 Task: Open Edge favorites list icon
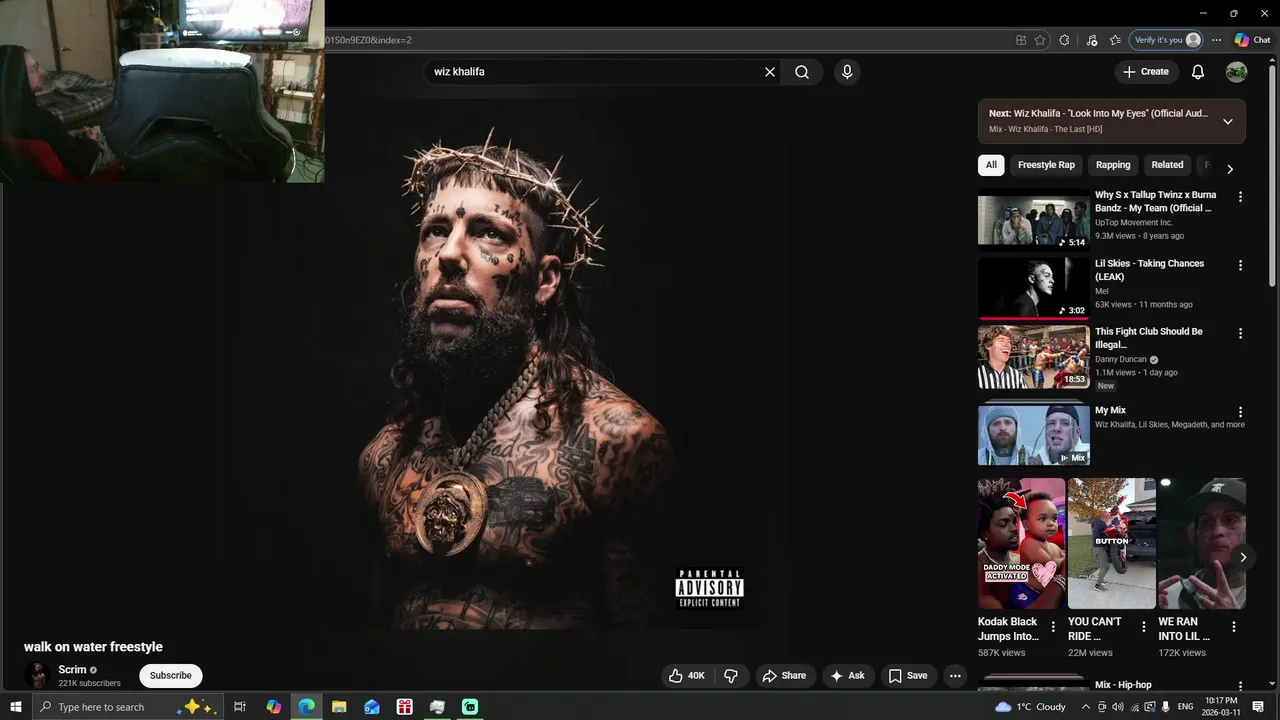point(1115,40)
